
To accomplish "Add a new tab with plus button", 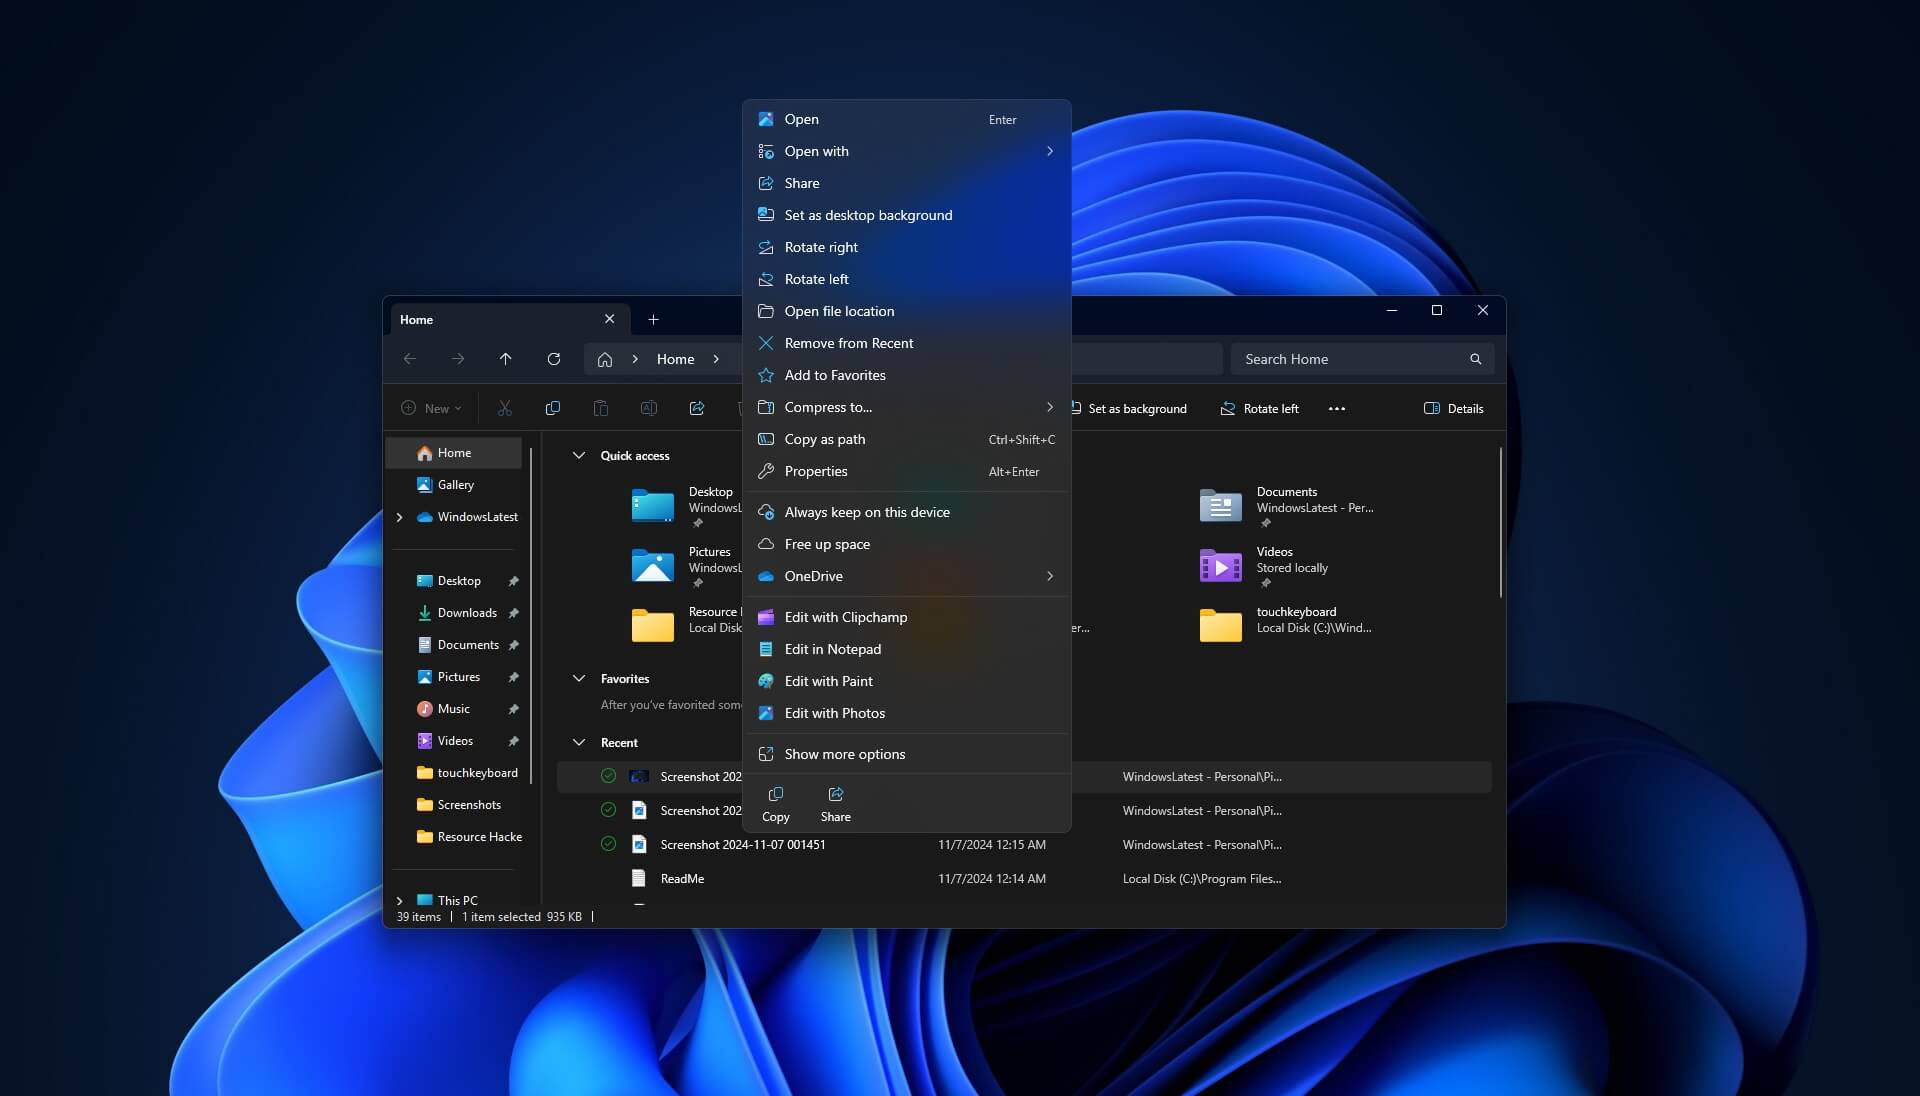I will coord(654,319).
